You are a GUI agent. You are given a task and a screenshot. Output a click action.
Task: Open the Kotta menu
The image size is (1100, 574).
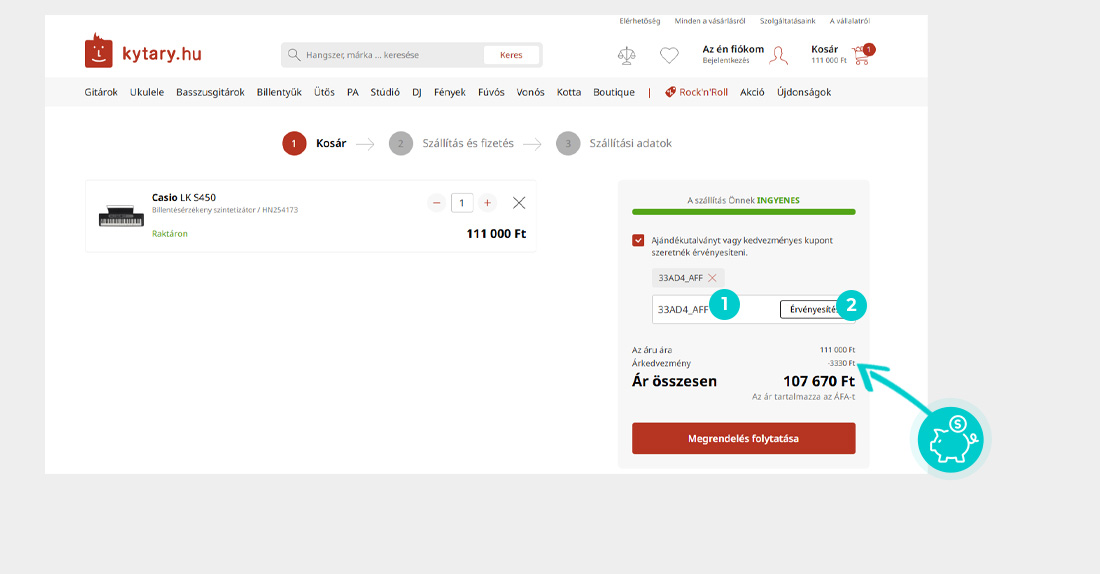[x=569, y=92]
